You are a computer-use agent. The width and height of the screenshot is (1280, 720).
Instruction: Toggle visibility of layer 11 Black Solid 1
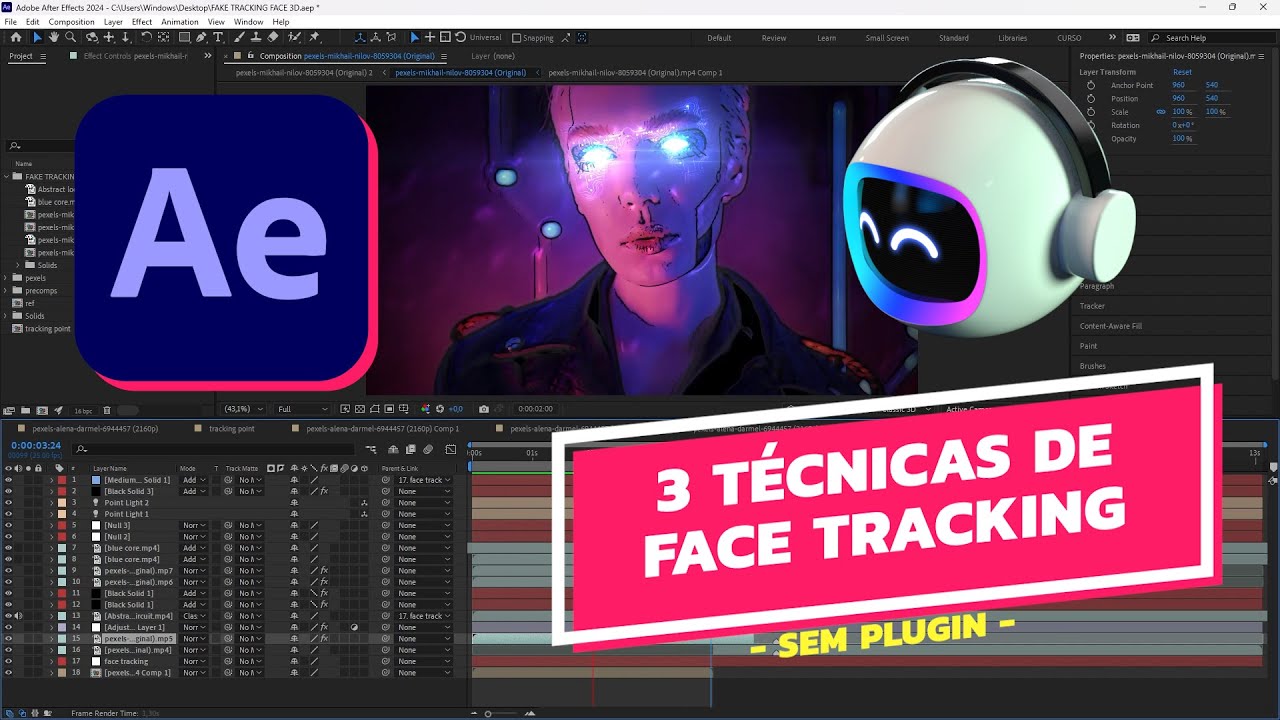tap(8, 593)
